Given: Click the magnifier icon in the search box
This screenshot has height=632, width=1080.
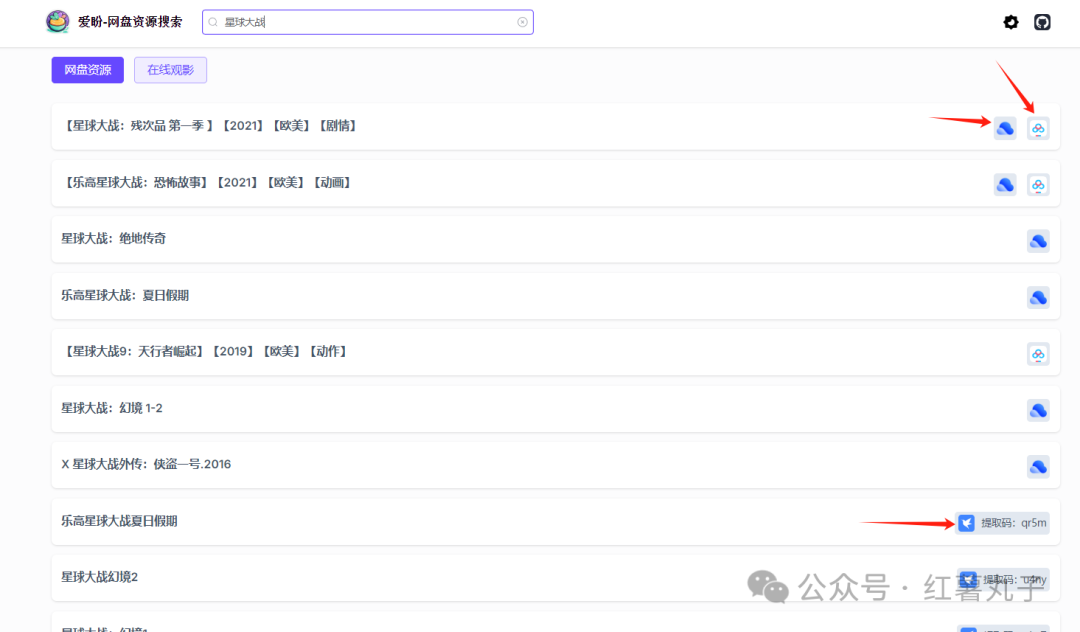Looking at the screenshot, I should [x=213, y=22].
